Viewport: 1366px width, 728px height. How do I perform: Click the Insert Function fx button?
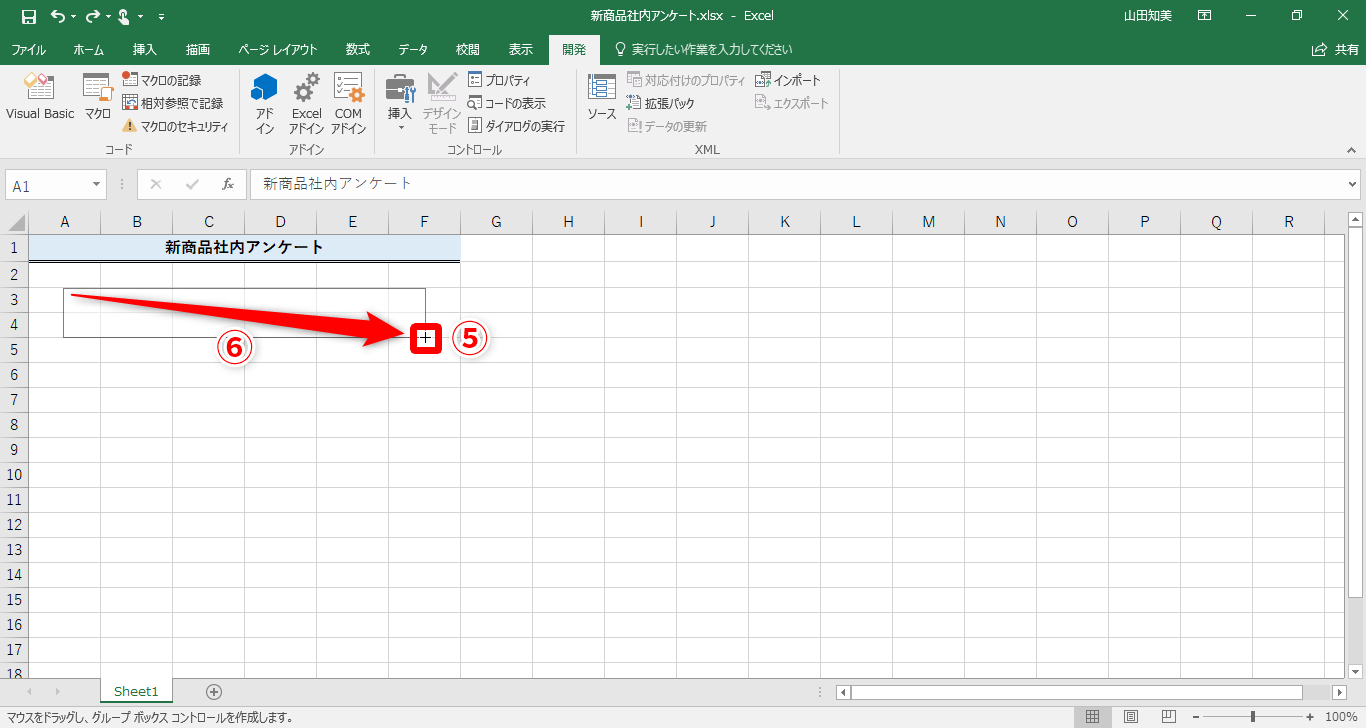point(228,184)
